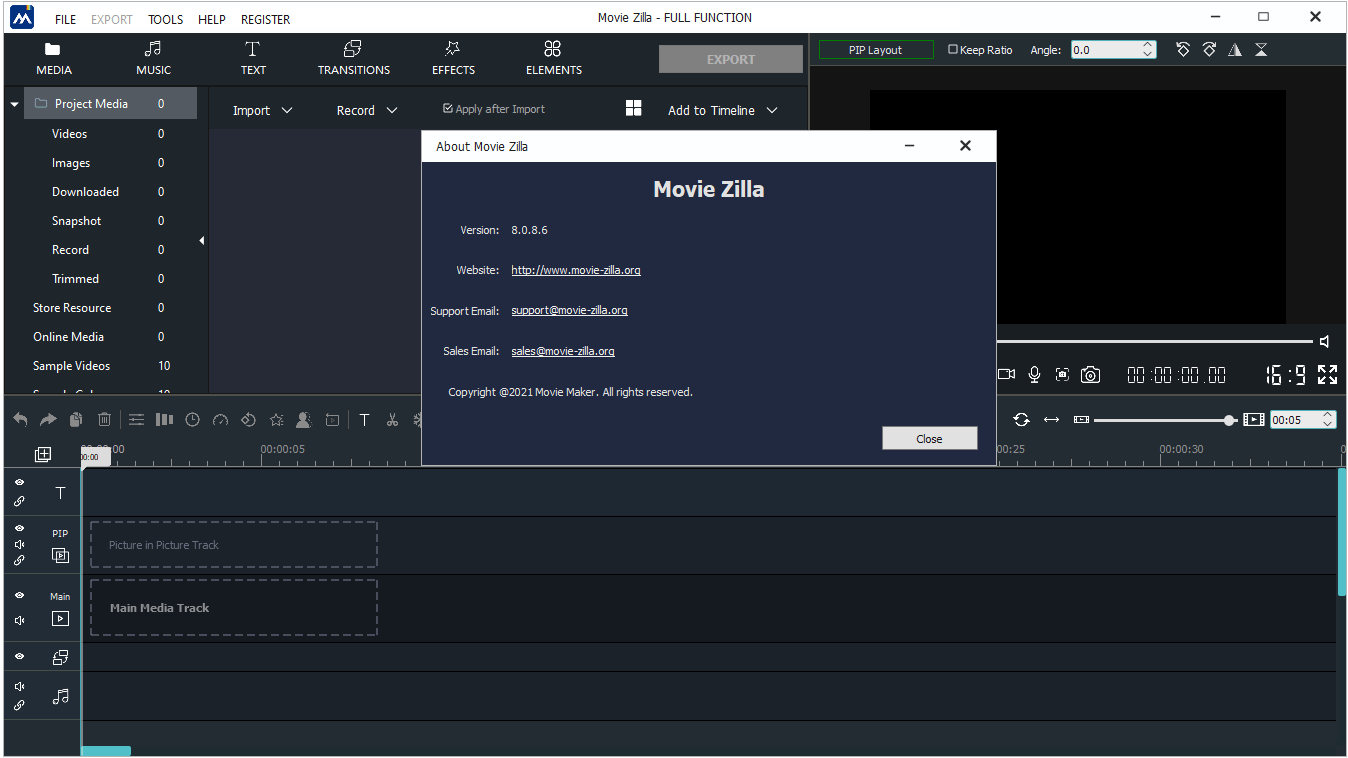Screen dimensions: 1348x758
Task: Click the flip horizontal triangle icon
Action: (x=1235, y=49)
